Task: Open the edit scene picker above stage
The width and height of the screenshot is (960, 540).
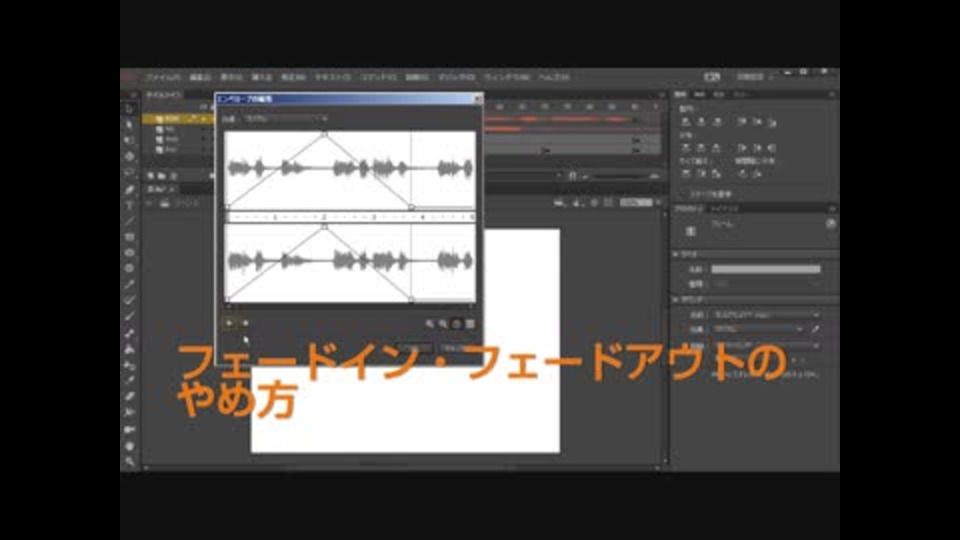Action: click(x=559, y=203)
